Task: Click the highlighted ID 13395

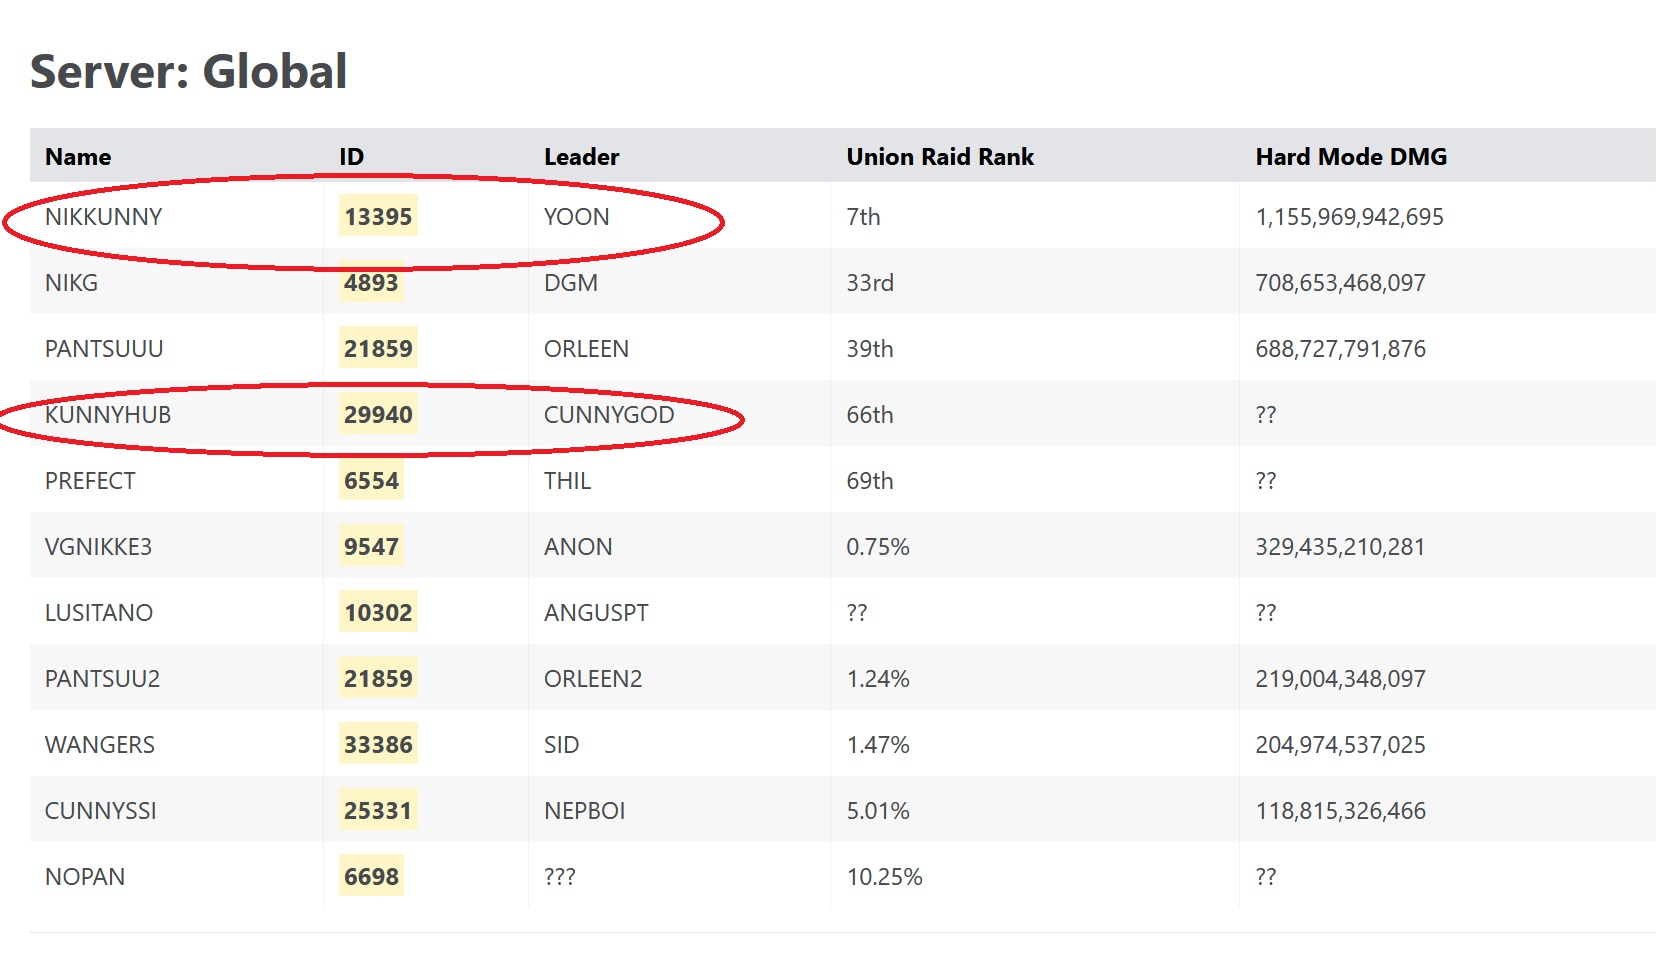Action: click(x=378, y=217)
